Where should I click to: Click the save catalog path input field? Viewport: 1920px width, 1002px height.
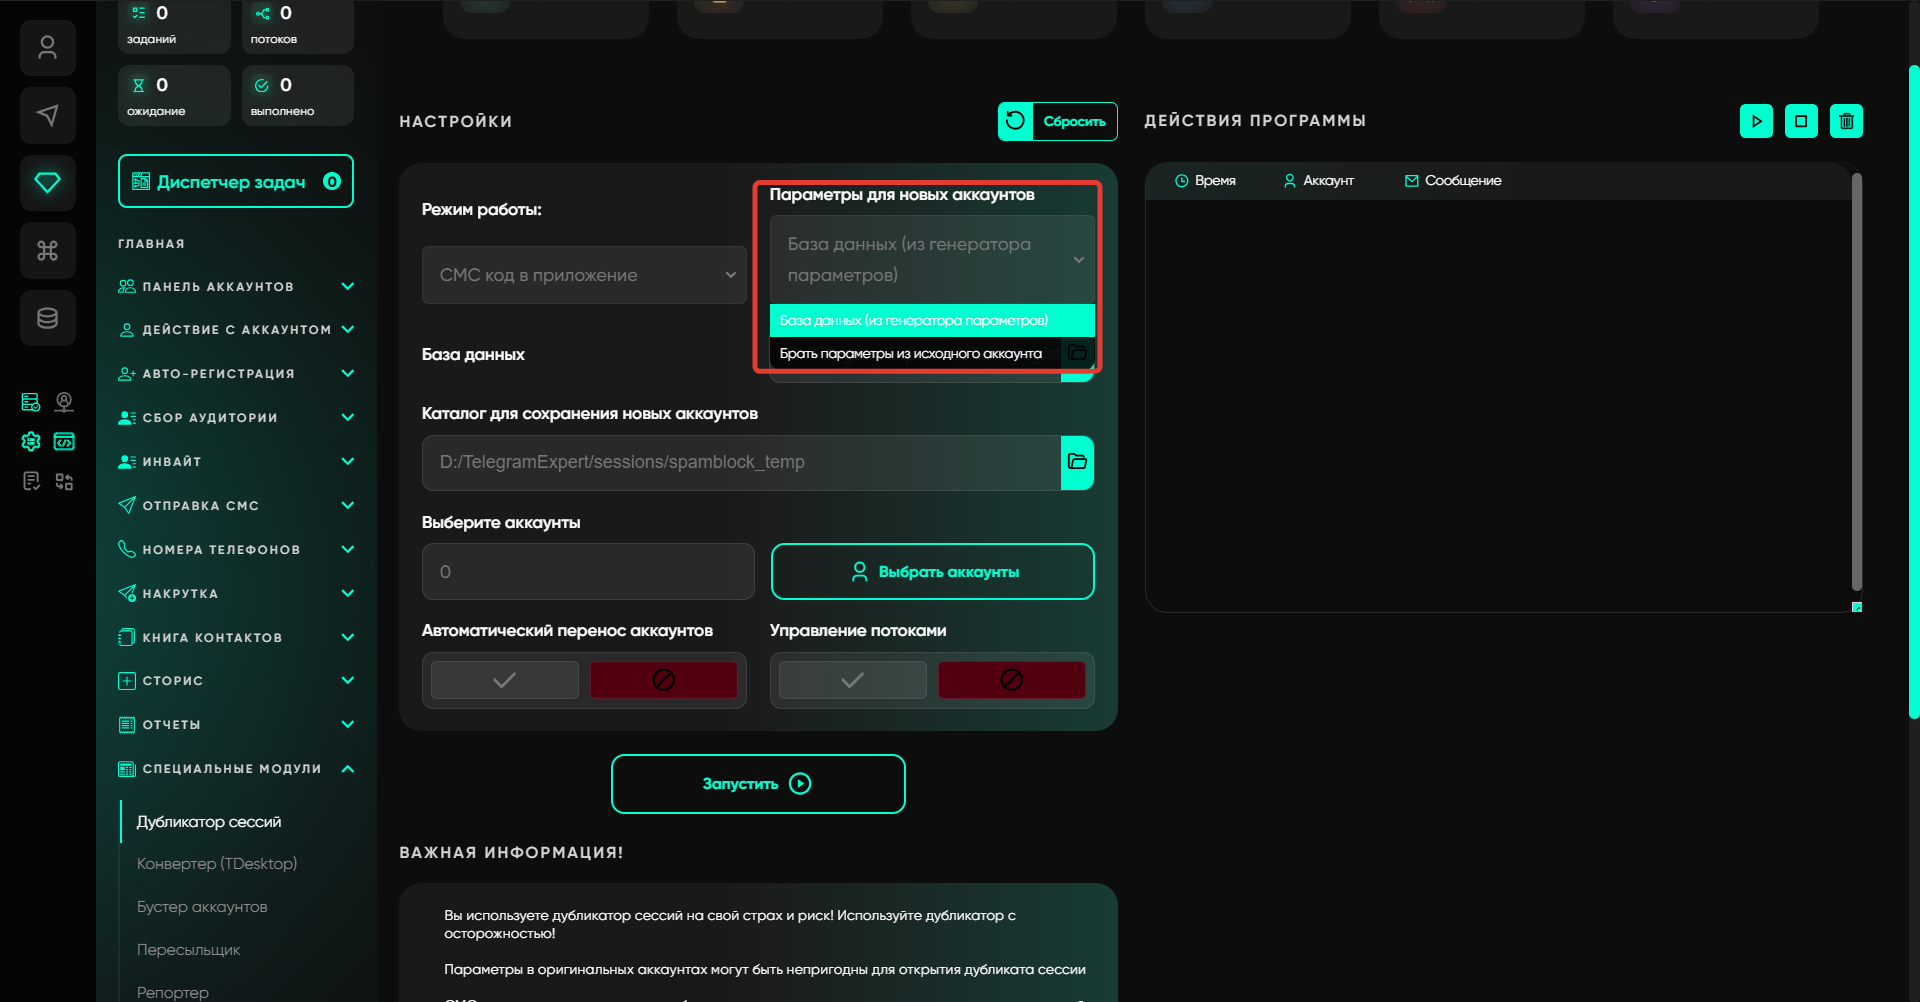(740, 462)
